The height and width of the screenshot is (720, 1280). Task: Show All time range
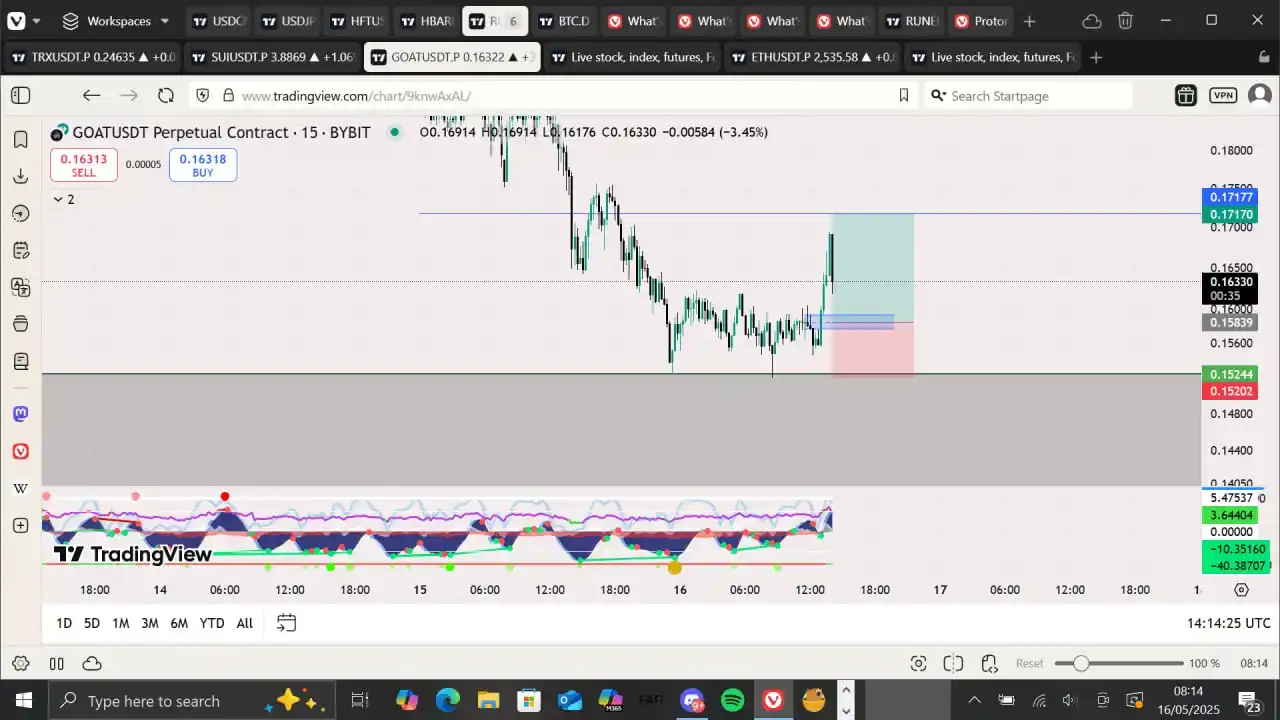(x=245, y=623)
